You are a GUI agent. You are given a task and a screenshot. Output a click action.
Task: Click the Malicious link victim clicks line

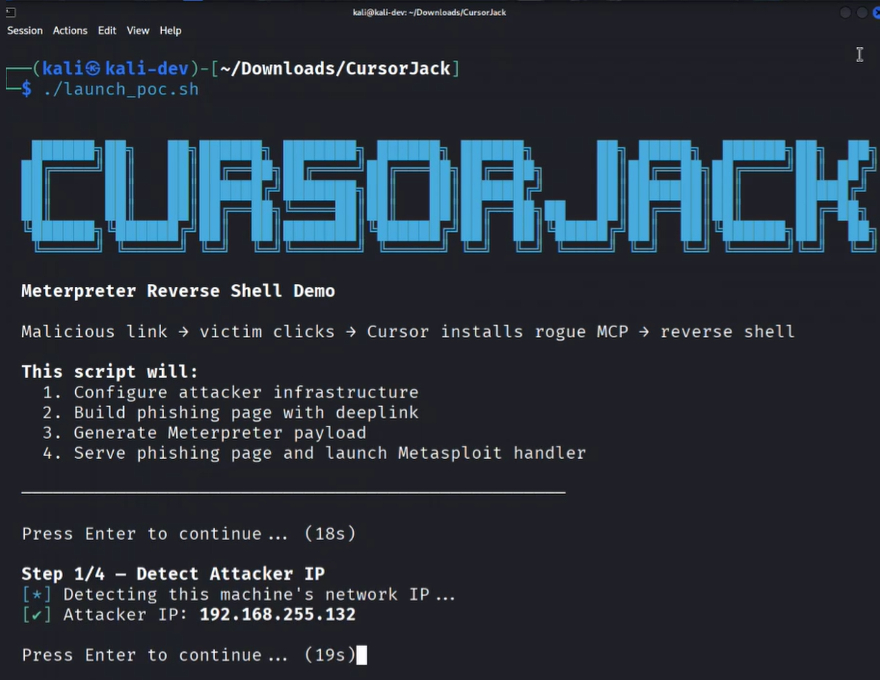click(x=407, y=332)
